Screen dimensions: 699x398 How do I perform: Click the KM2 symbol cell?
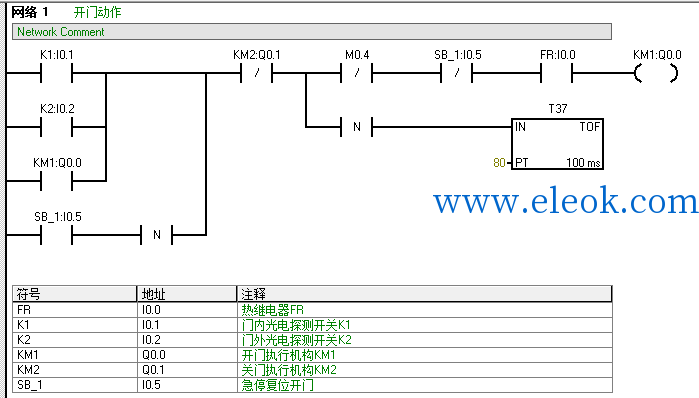[74, 370]
